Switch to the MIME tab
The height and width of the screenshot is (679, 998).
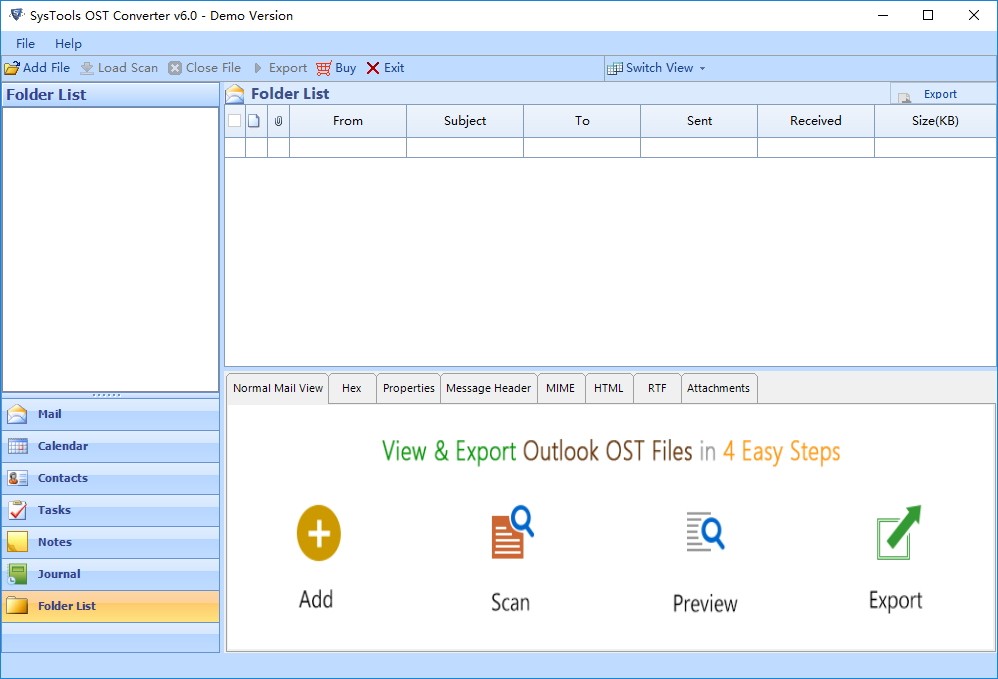(x=560, y=388)
